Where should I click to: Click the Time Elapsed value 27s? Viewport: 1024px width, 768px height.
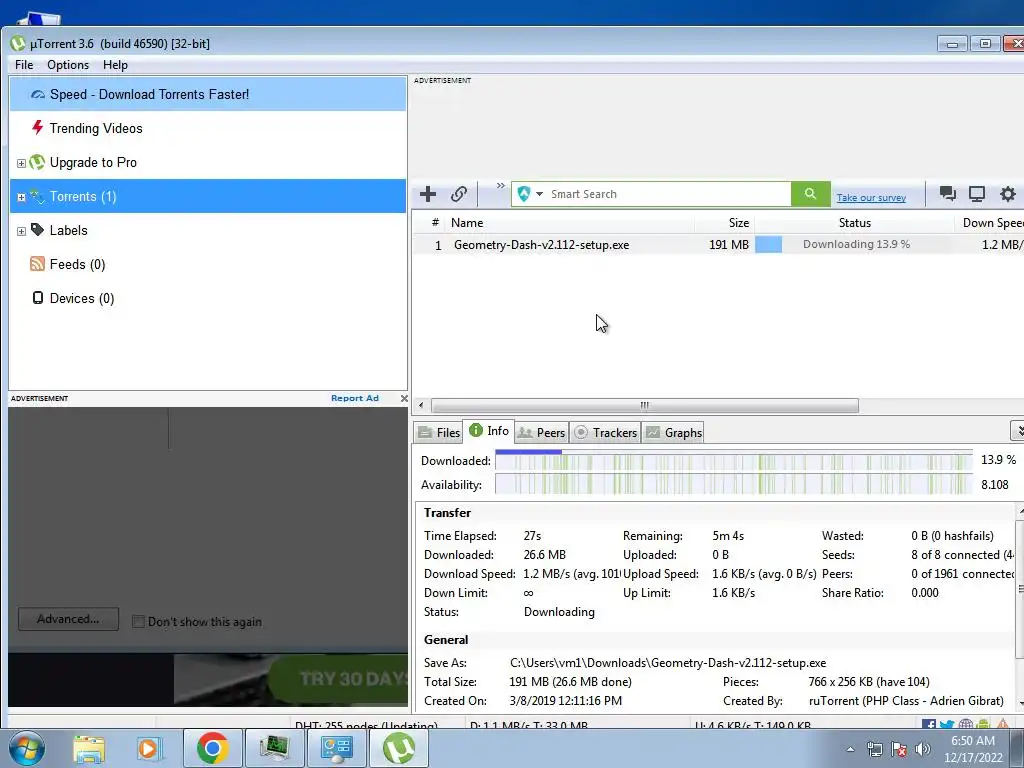(x=532, y=536)
